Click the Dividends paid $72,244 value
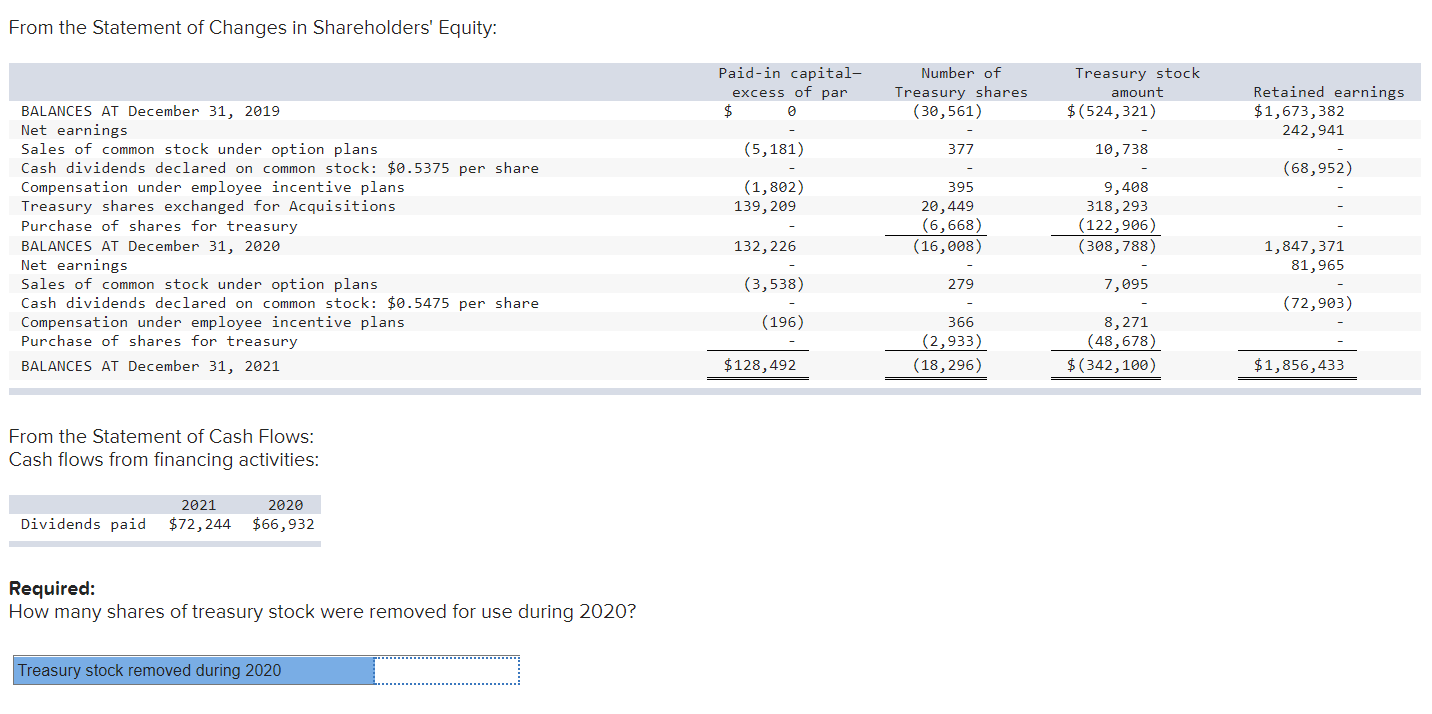This screenshot has height=714, width=1432. pos(199,523)
